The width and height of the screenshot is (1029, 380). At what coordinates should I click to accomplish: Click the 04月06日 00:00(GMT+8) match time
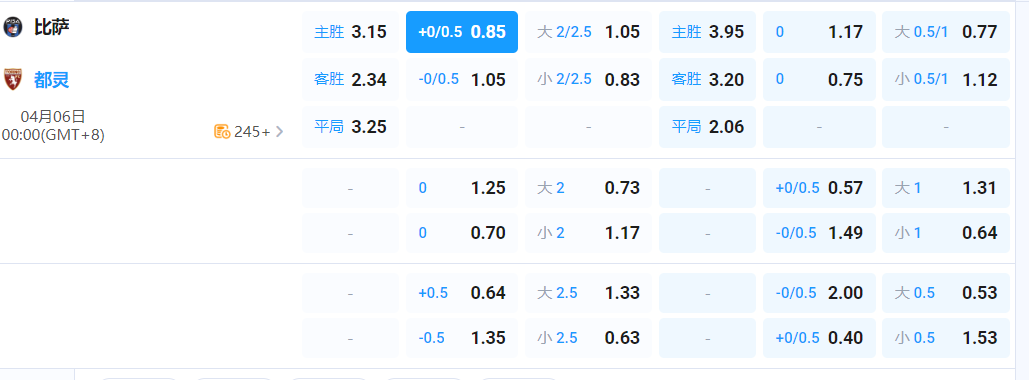click(x=52, y=126)
